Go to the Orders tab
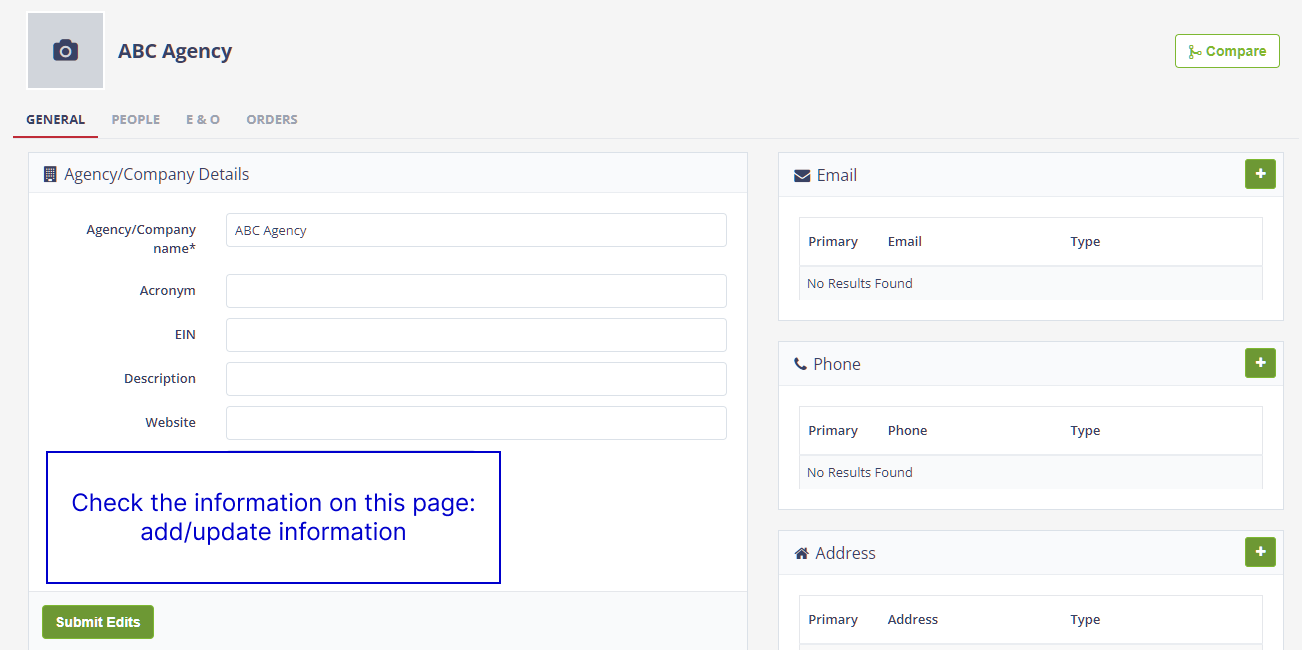This screenshot has width=1302, height=650. tap(272, 119)
